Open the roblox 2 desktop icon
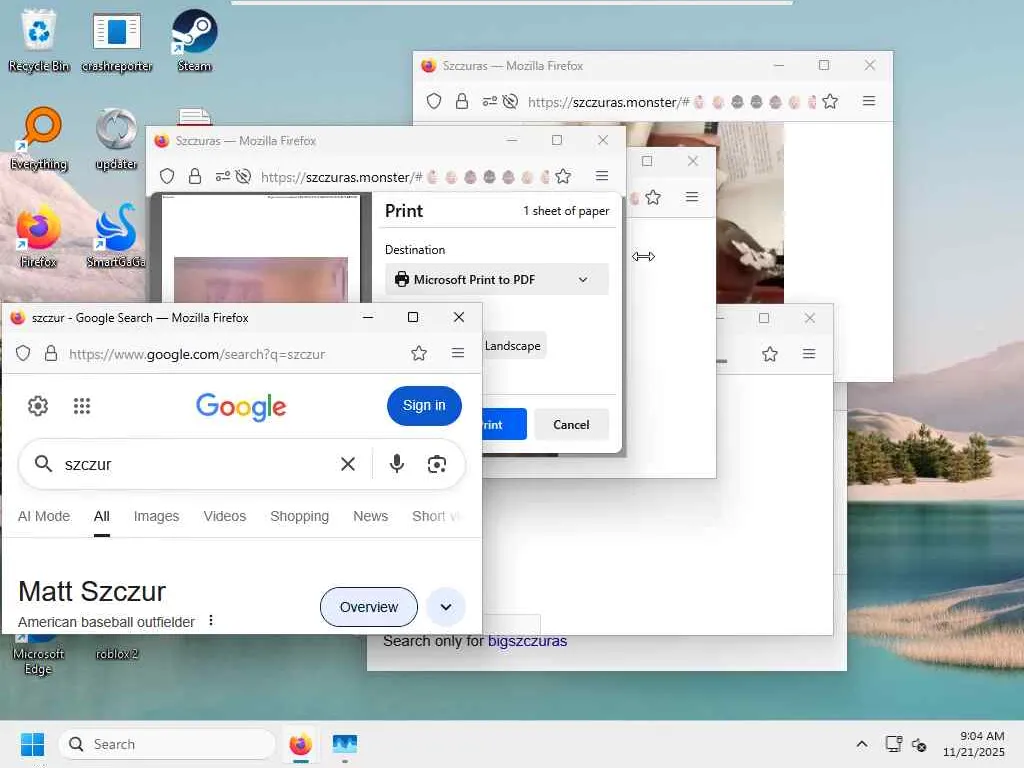Image resolution: width=1024 pixels, height=768 pixels. tap(117, 653)
